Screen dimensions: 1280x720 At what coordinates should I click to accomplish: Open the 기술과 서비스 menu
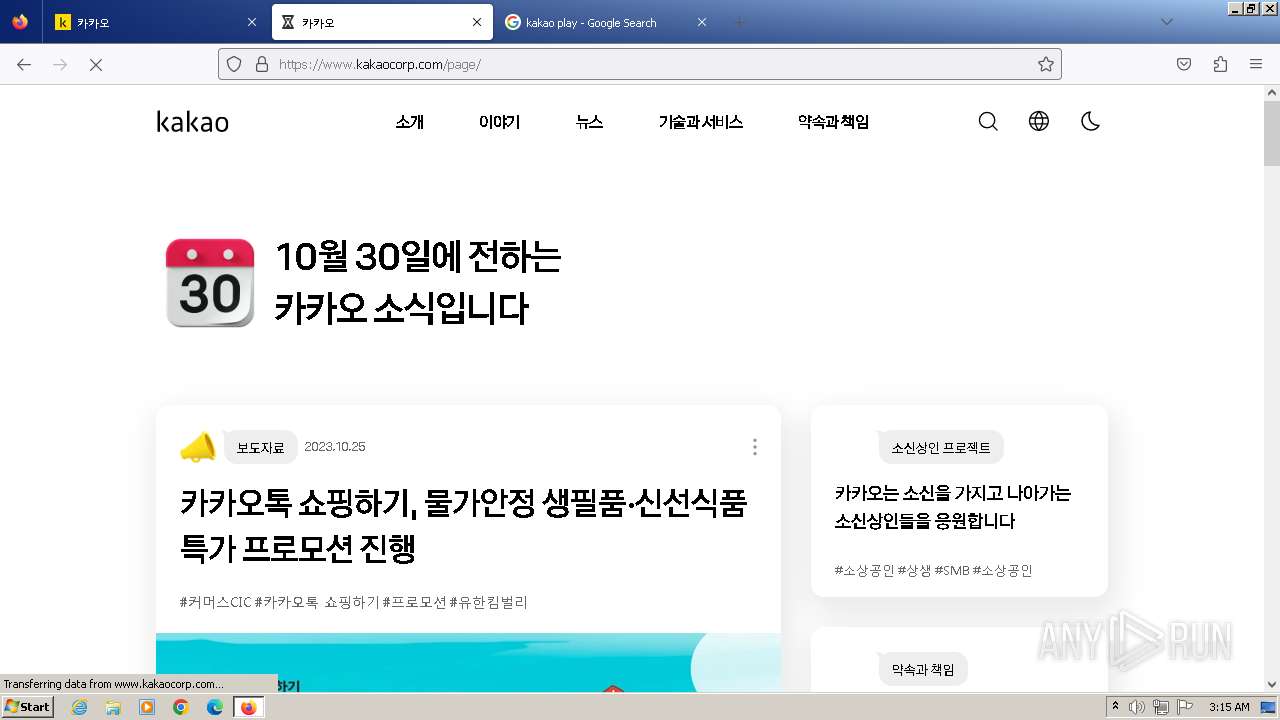click(x=700, y=122)
